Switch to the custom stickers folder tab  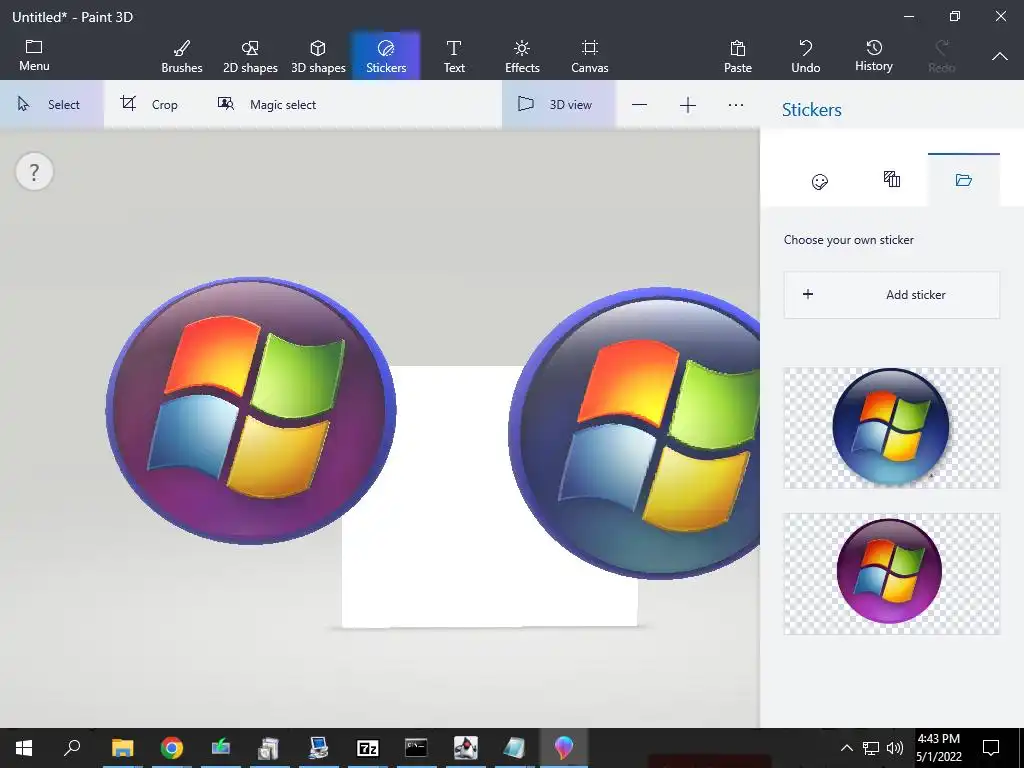coord(964,180)
